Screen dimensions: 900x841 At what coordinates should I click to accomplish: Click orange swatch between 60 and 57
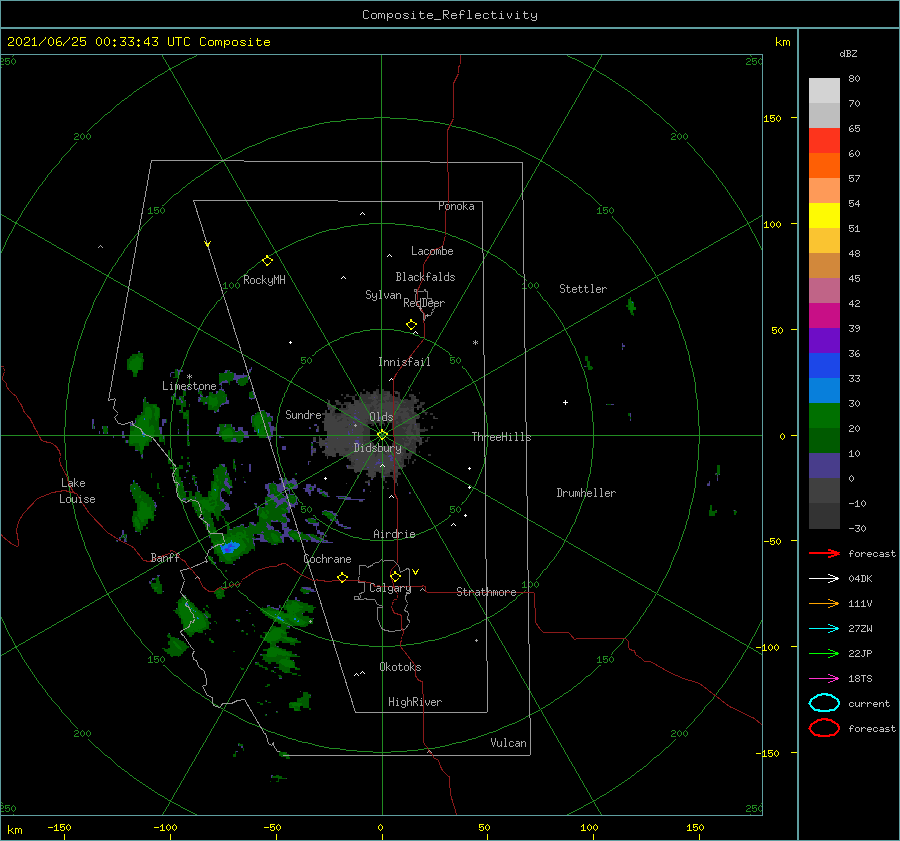pos(824,166)
